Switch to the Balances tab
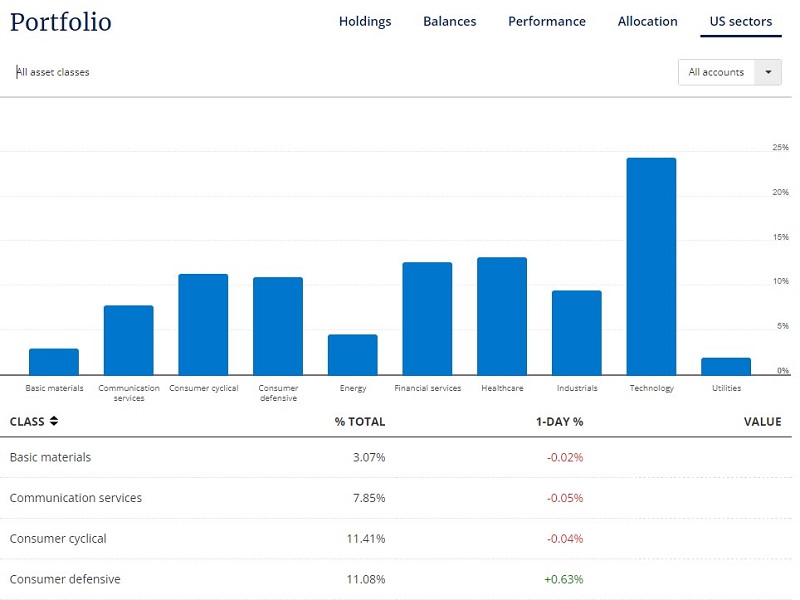This screenshot has width=800, height=600. (449, 21)
